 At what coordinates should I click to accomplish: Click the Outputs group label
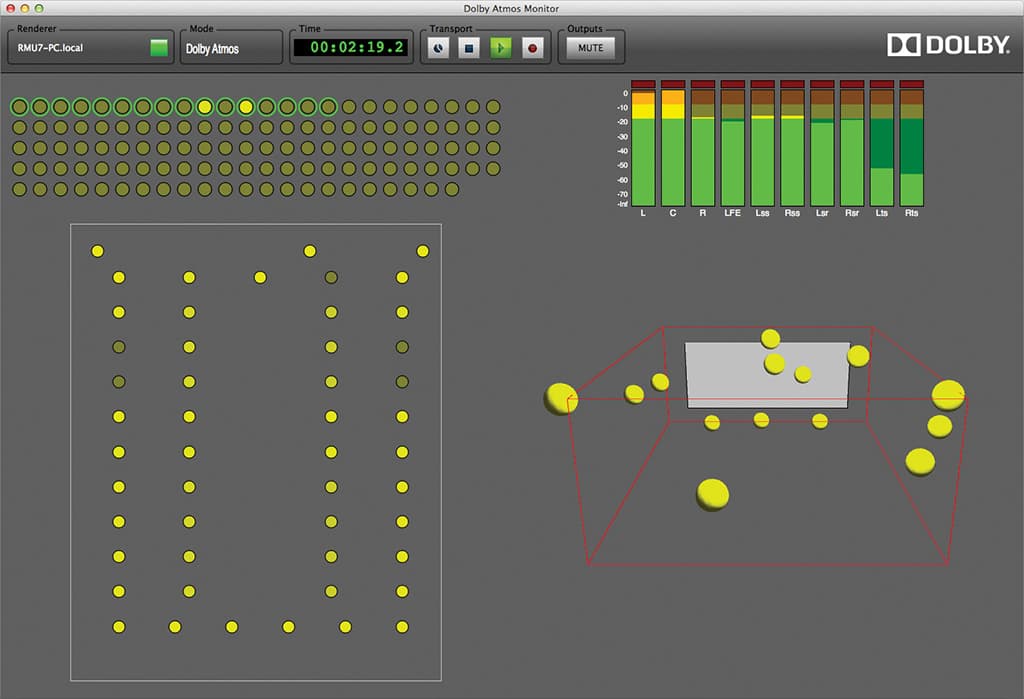coord(584,29)
